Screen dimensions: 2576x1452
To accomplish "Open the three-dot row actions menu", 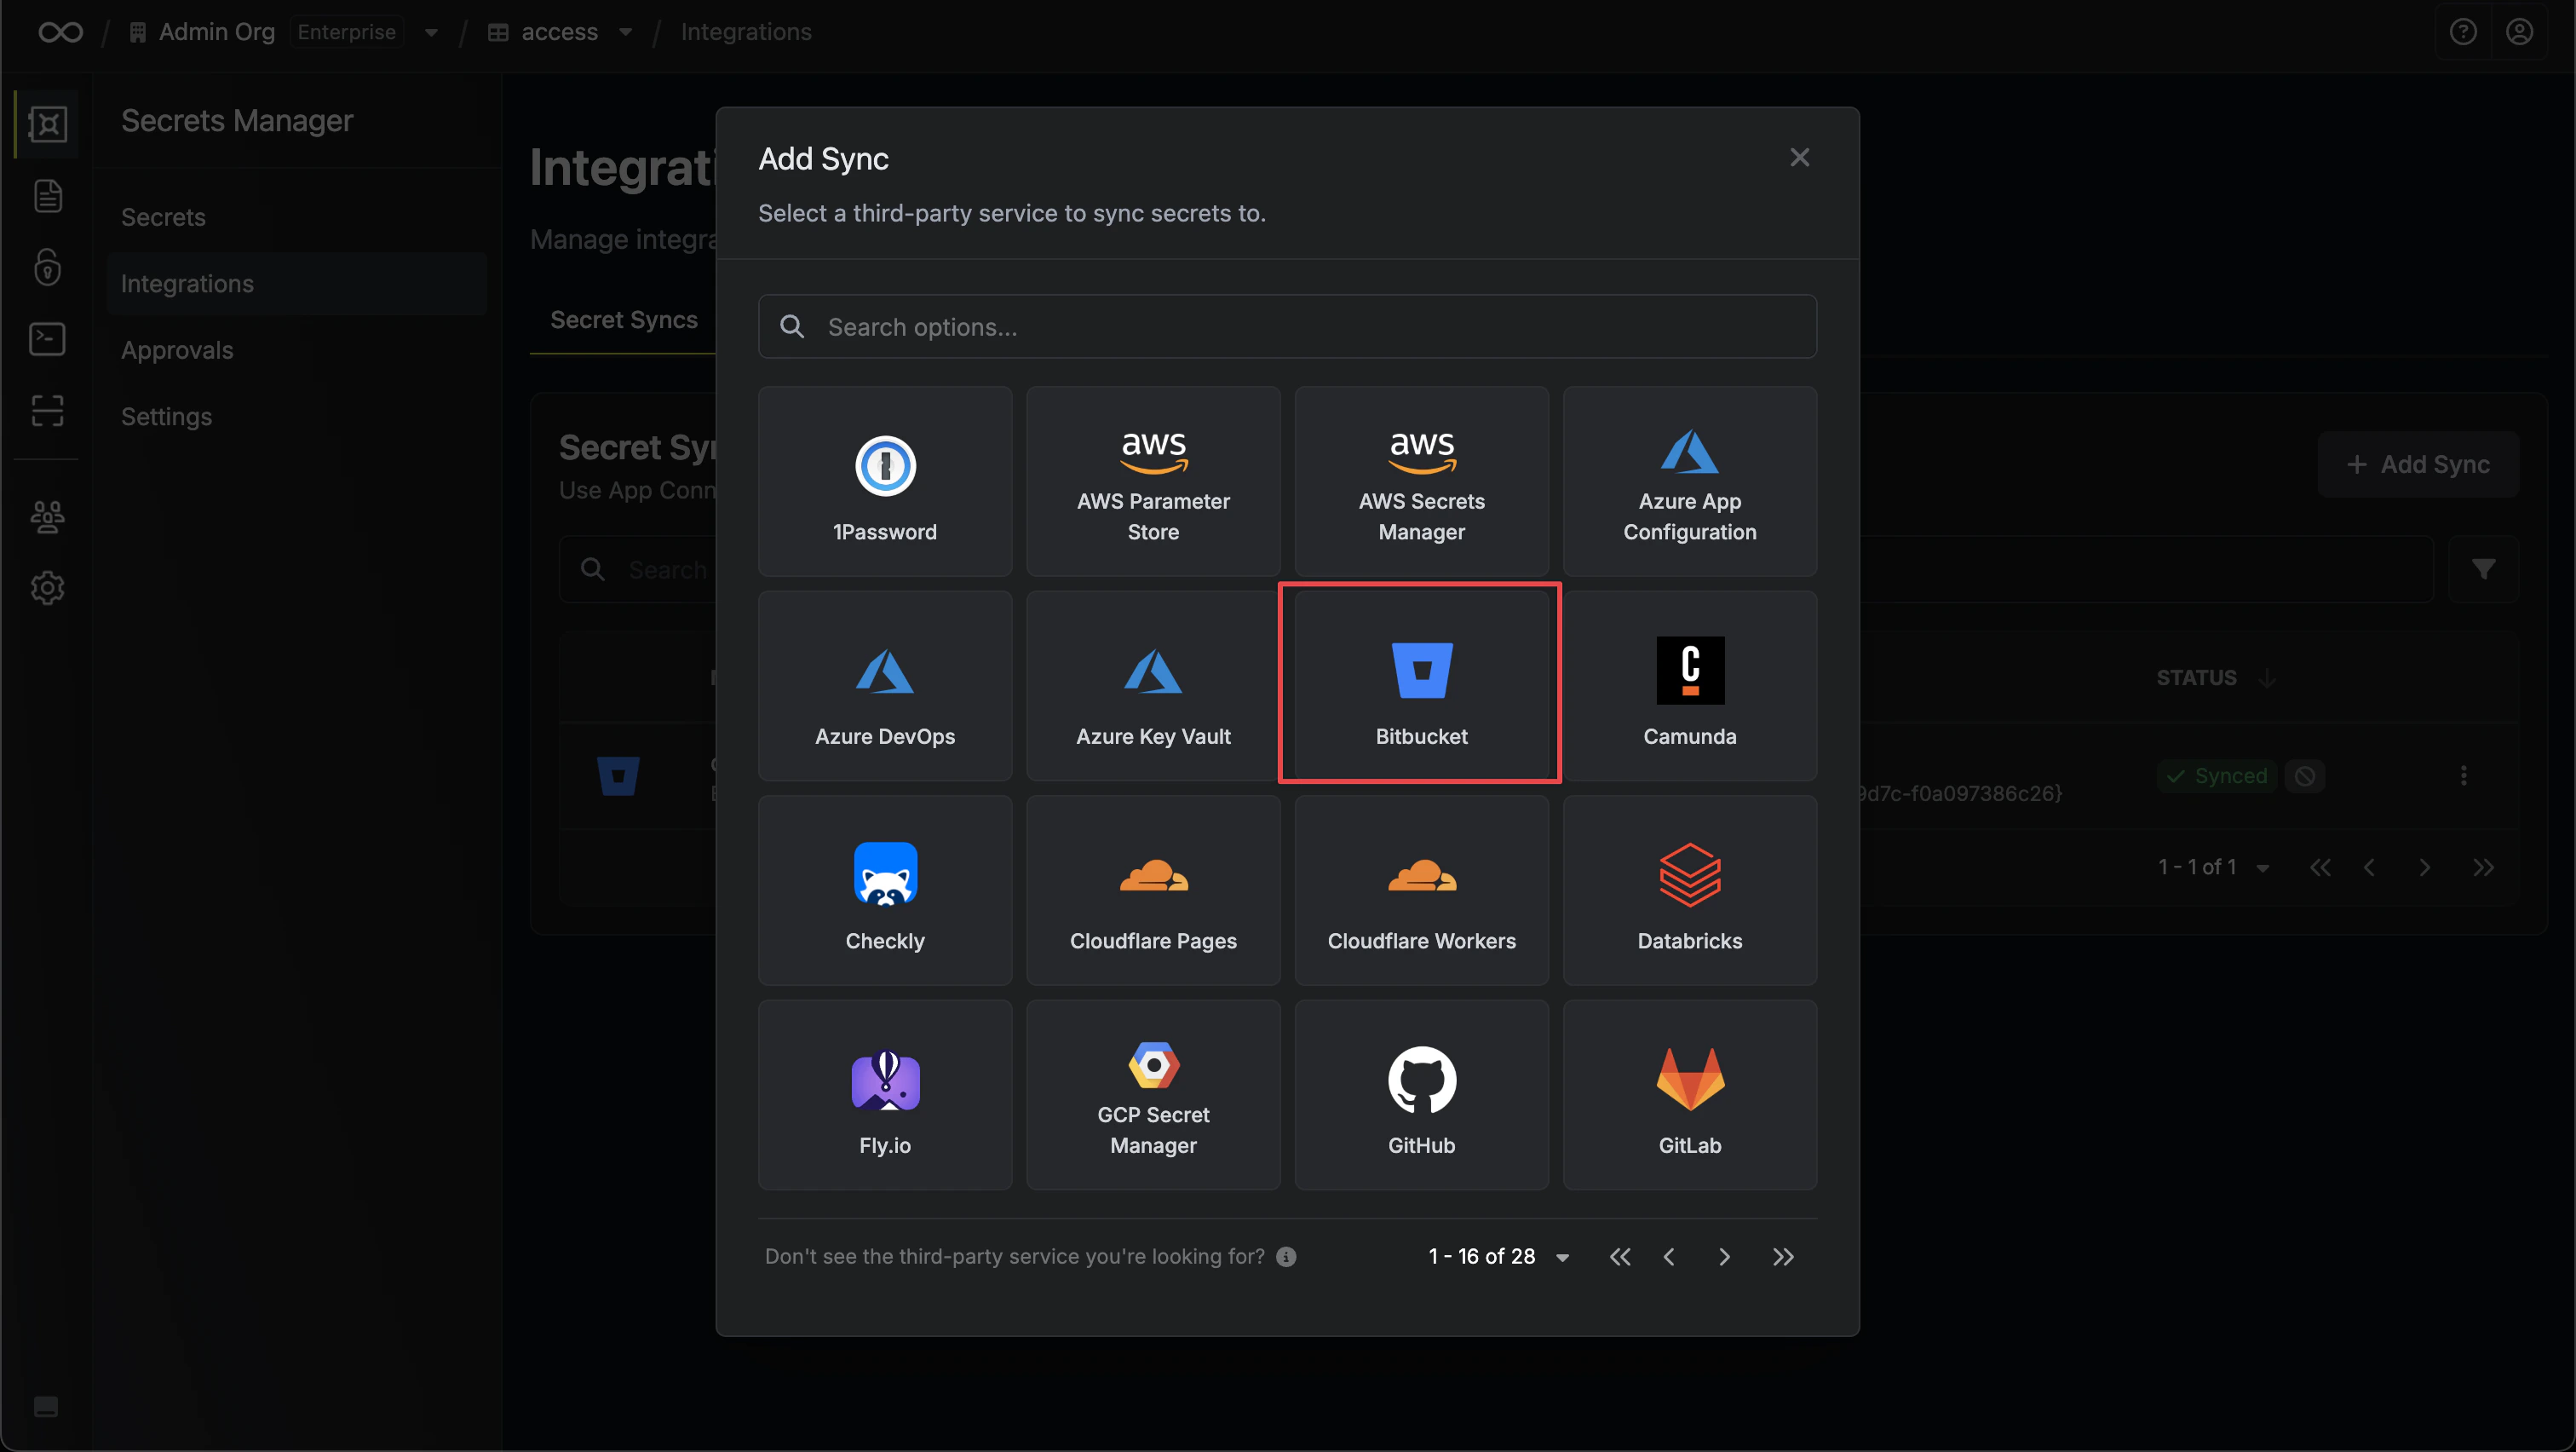I will click(x=2463, y=776).
